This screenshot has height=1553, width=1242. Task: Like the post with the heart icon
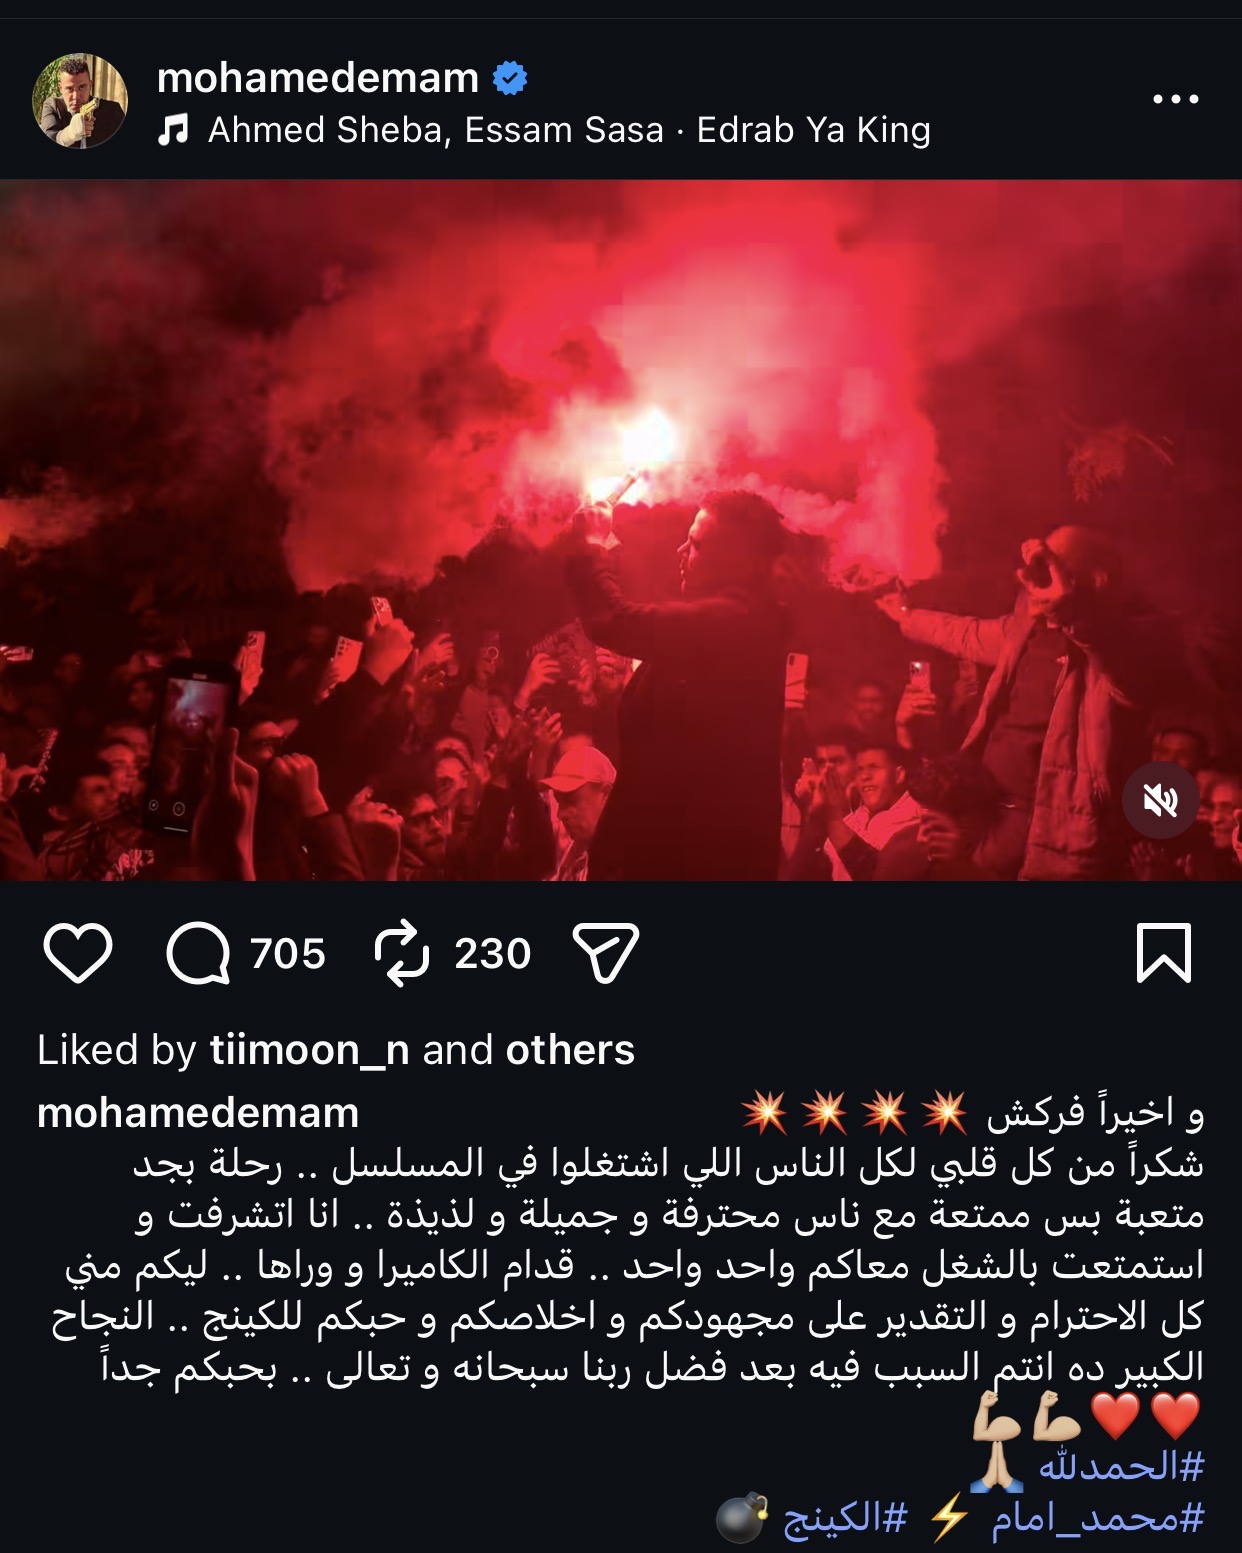78,953
